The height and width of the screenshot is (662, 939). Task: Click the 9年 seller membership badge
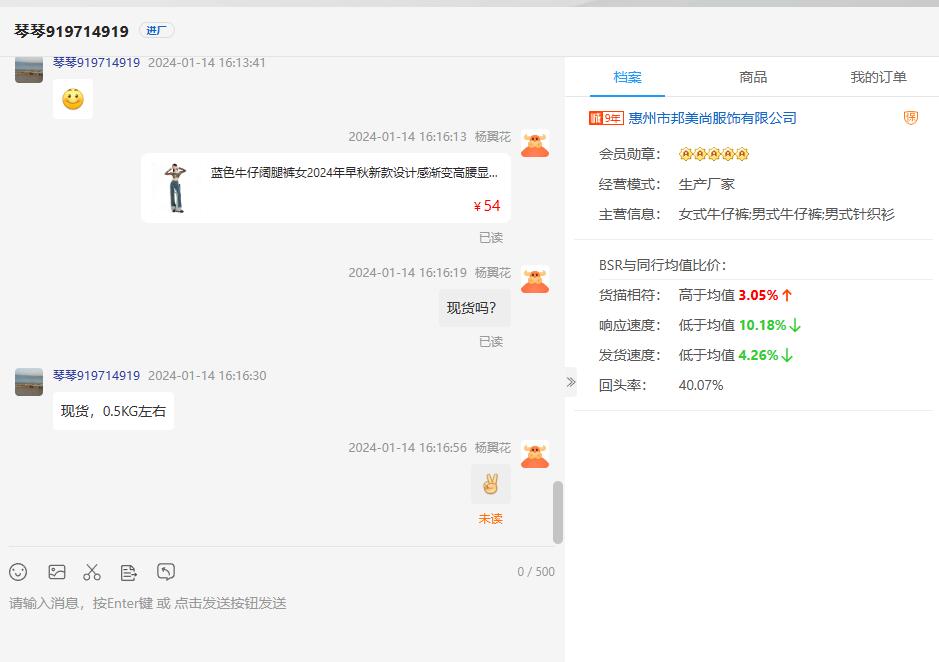tap(606, 118)
